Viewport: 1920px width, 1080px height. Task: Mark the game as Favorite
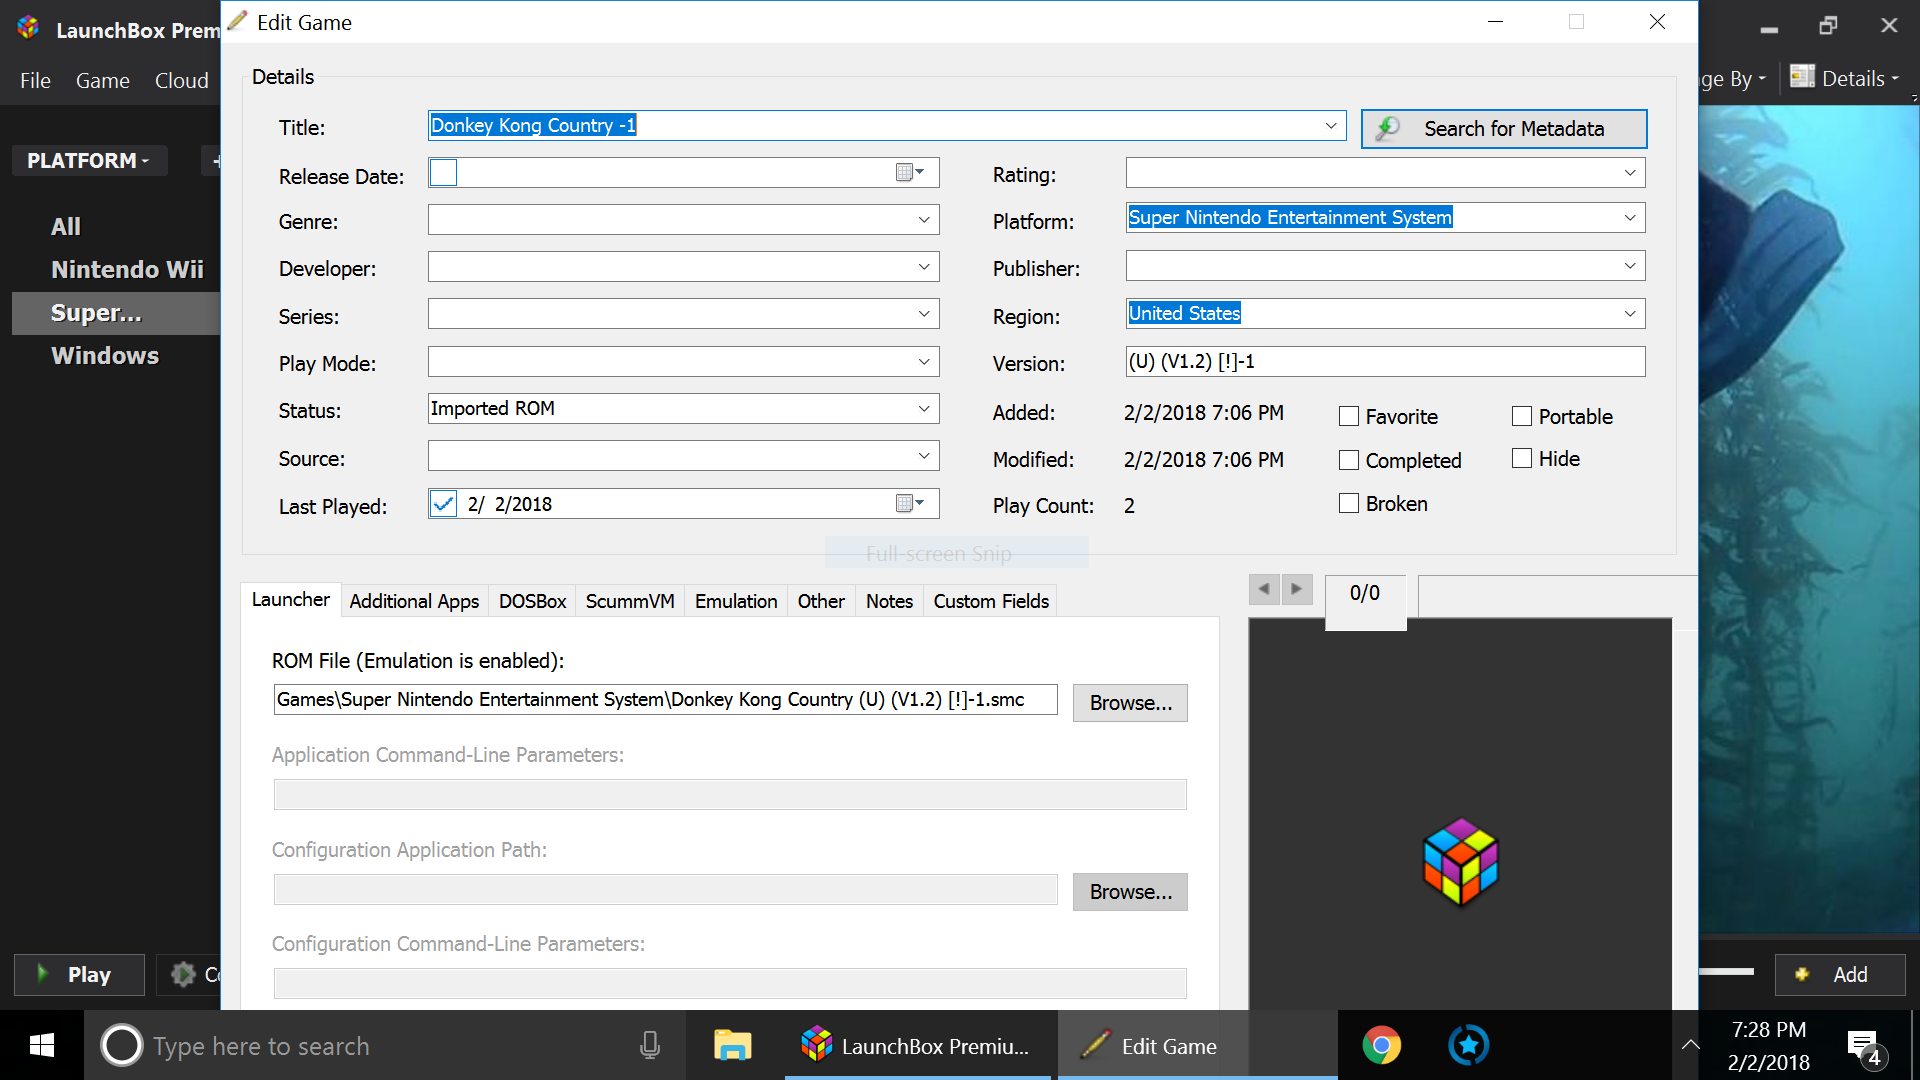1349,416
